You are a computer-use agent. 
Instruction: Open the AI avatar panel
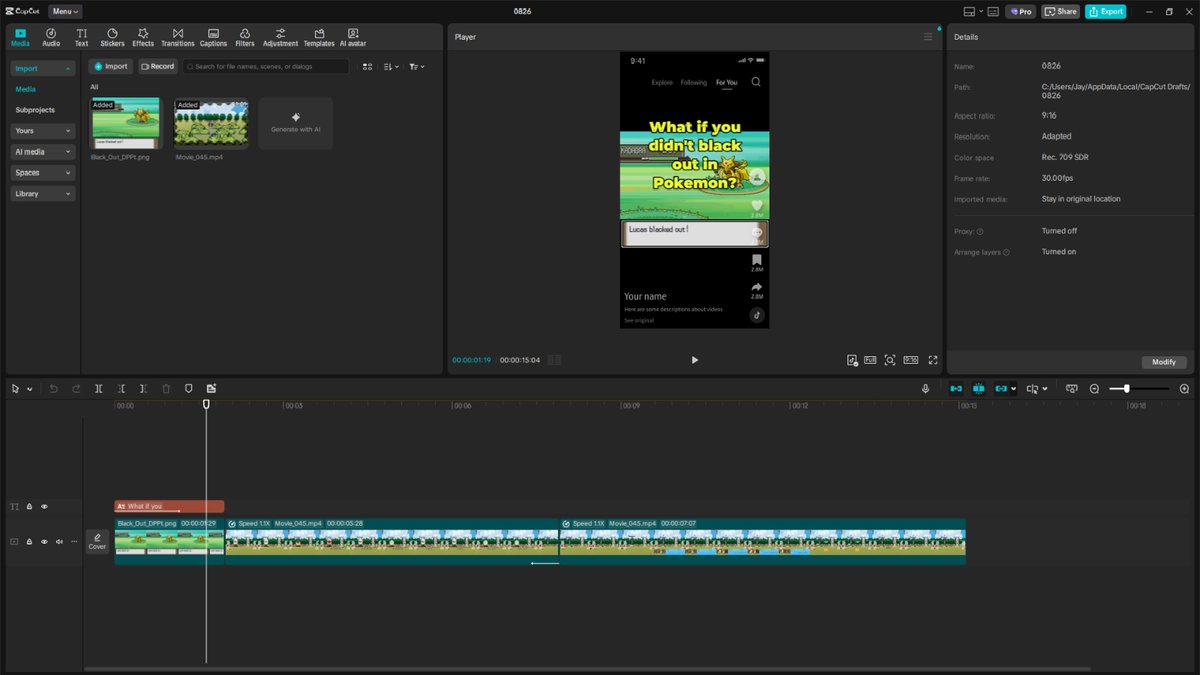pyautogui.click(x=353, y=37)
